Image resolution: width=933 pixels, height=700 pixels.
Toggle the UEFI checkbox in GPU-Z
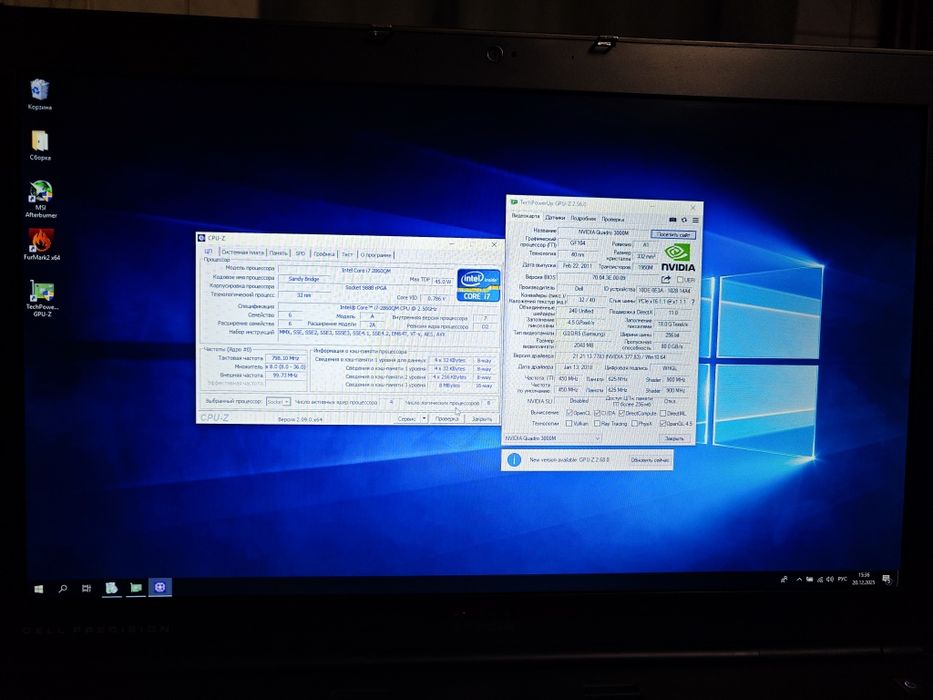point(680,279)
